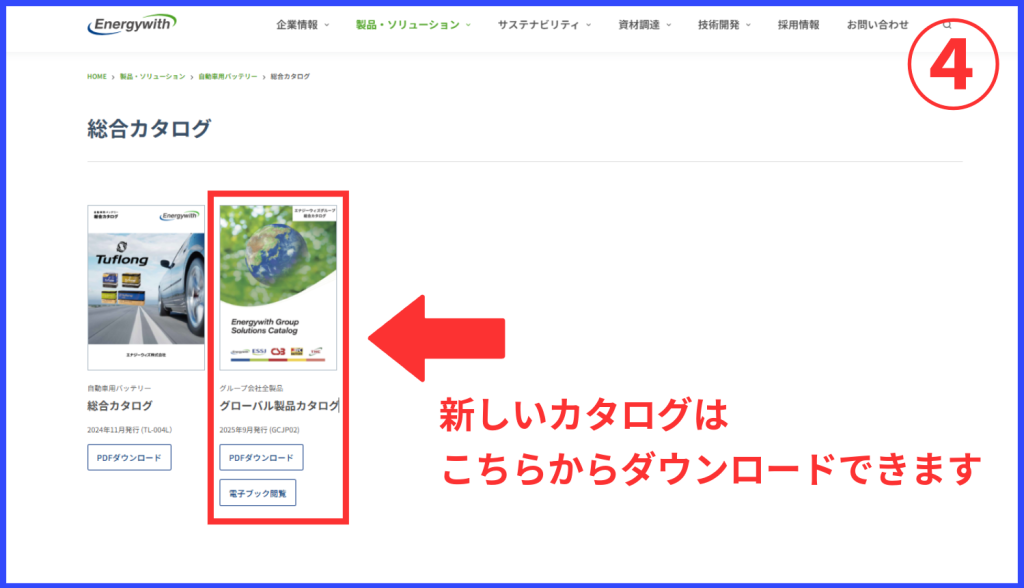Open the Energywith Group Solutions Catalog cover
Viewport: 1024px width, 588px height.
pyautogui.click(x=278, y=288)
